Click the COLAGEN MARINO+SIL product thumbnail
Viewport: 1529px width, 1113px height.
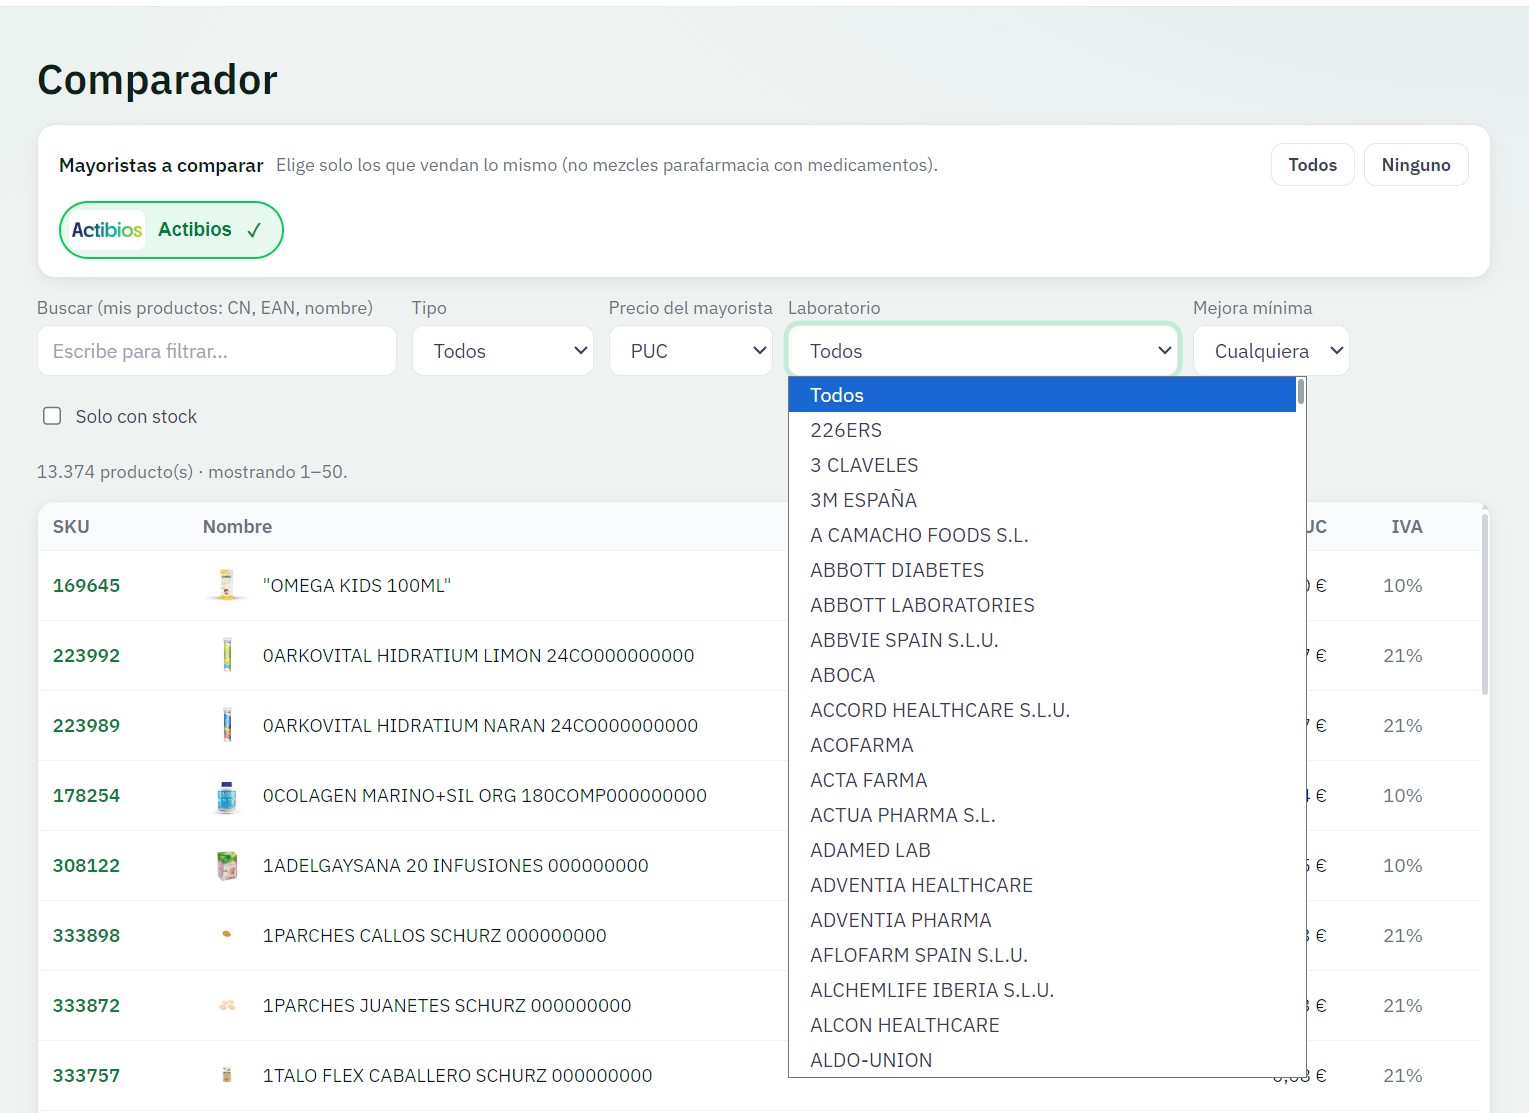tap(227, 795)
